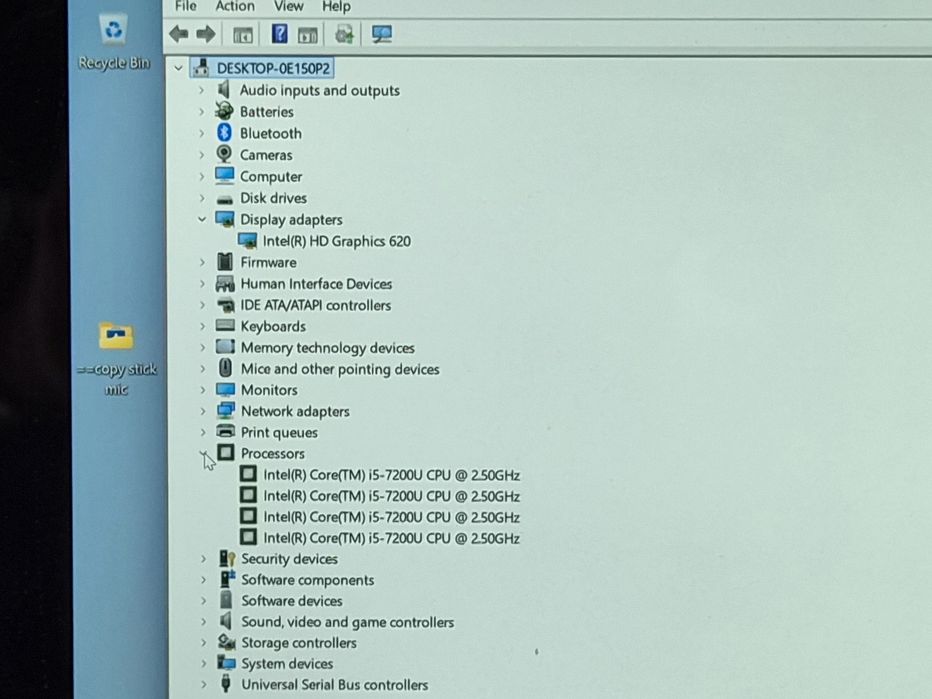Select the 'Monitors' category label

point(269,390)
